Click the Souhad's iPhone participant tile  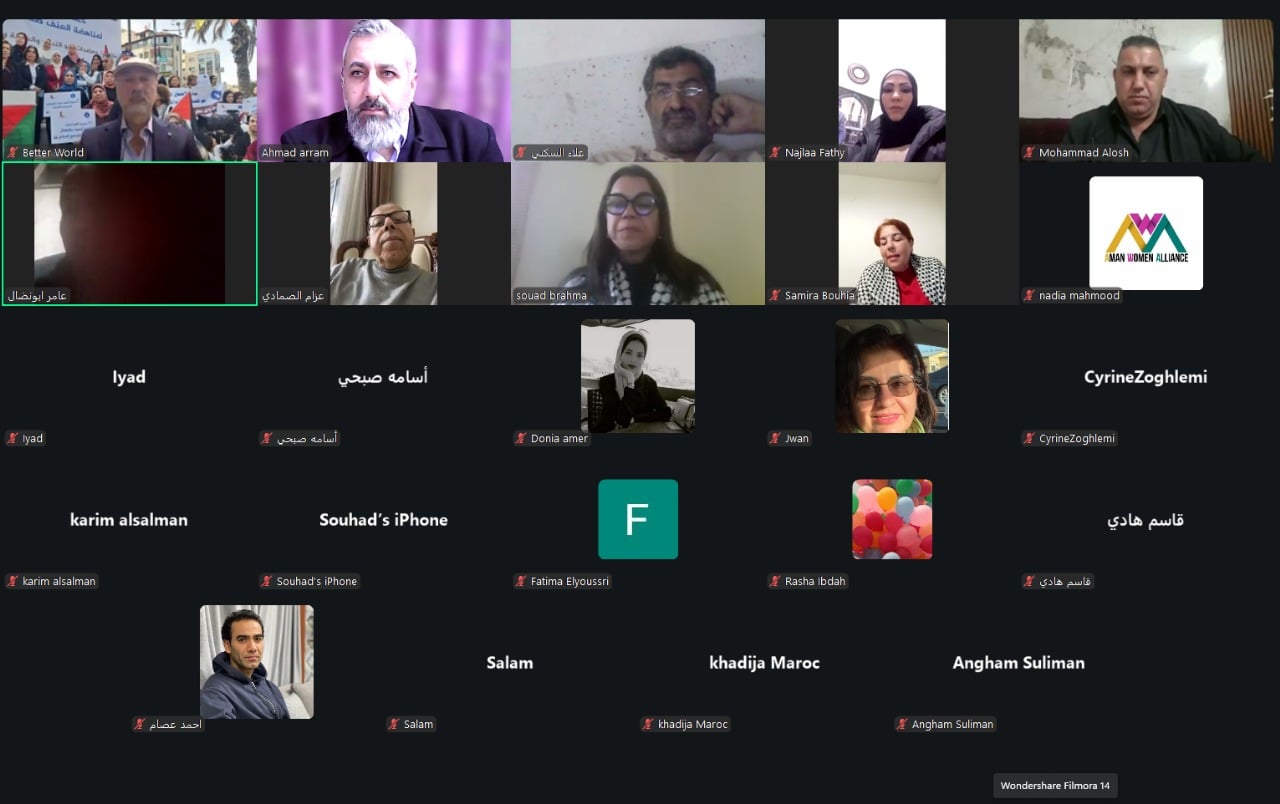pyautogui.click(x=384, y=519)
